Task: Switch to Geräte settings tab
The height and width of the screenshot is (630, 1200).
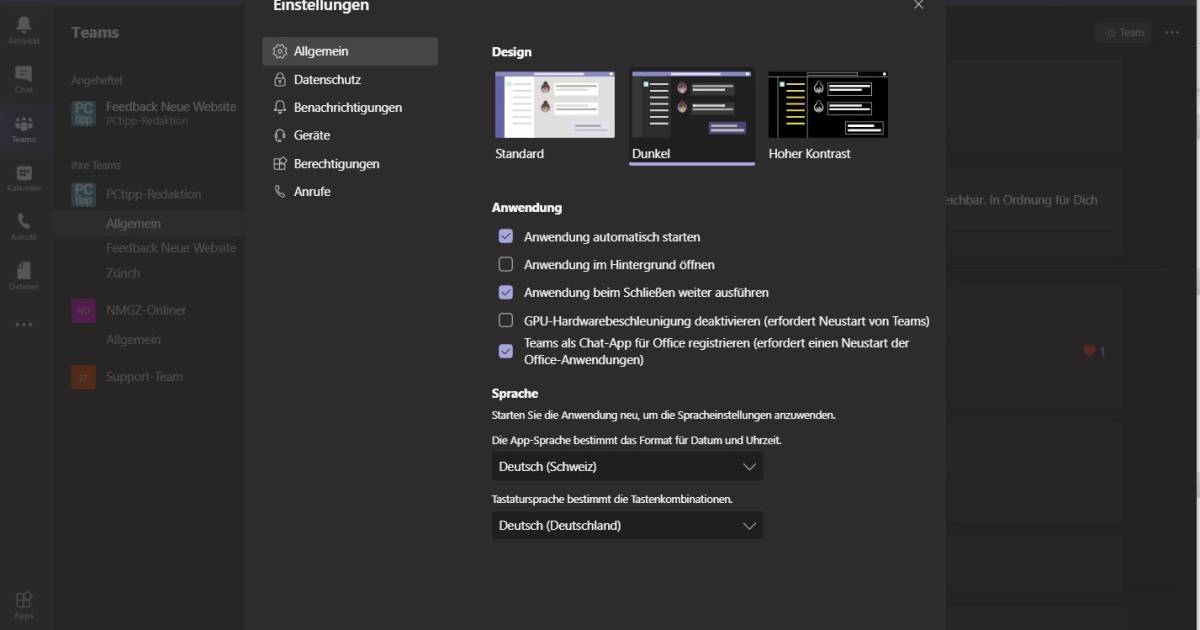Action: (350, 135)
